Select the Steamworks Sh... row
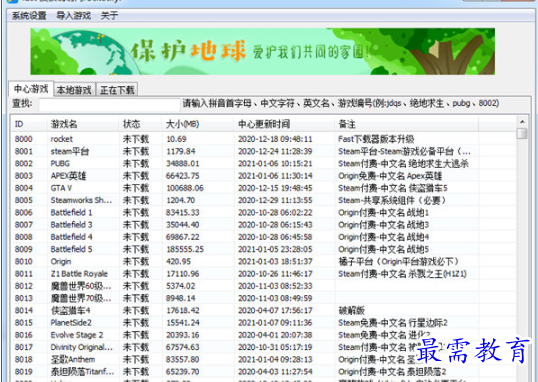 [264, 200]
